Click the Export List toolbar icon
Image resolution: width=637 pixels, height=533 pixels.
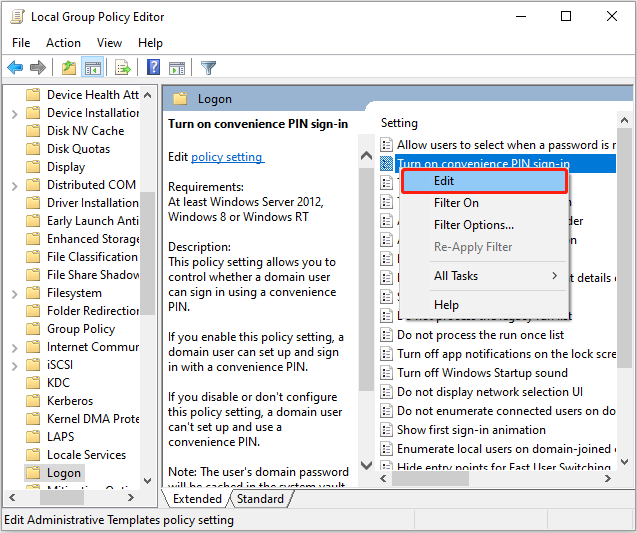[123, 67]
